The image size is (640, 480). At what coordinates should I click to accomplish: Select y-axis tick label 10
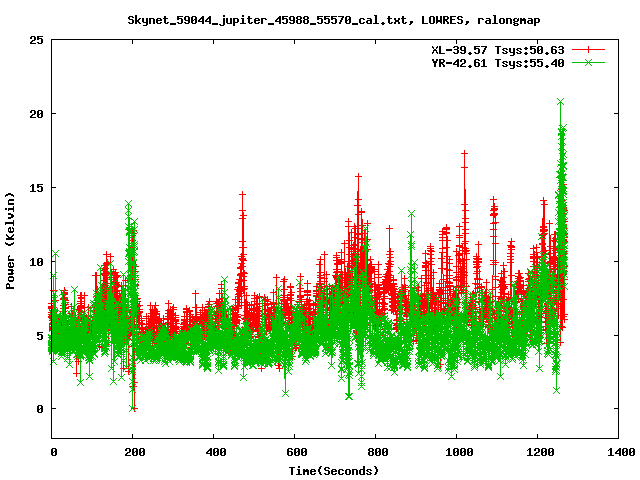[x=37, y=262]
